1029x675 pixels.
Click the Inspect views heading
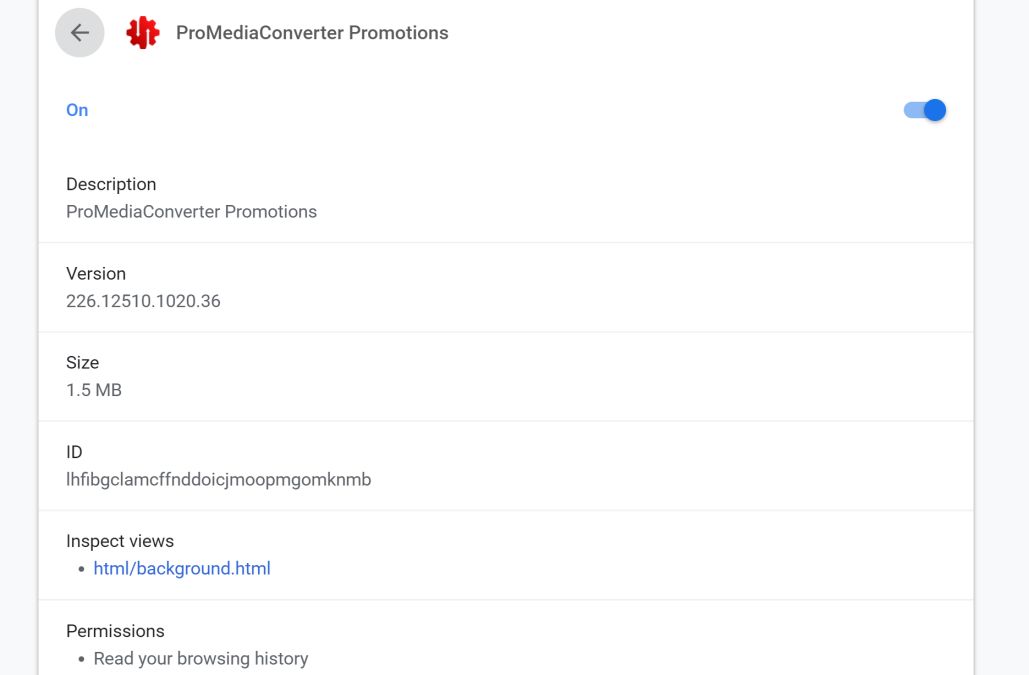120,541
